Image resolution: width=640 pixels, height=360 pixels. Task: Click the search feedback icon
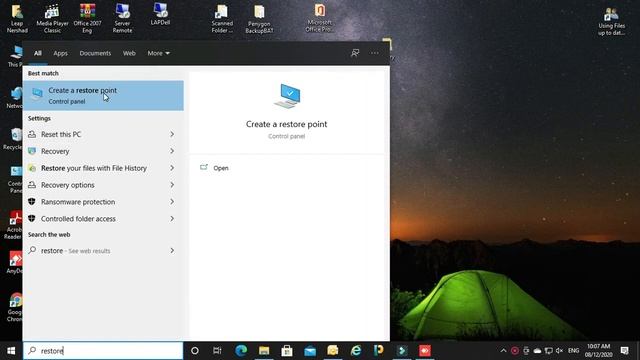(355, 53)
